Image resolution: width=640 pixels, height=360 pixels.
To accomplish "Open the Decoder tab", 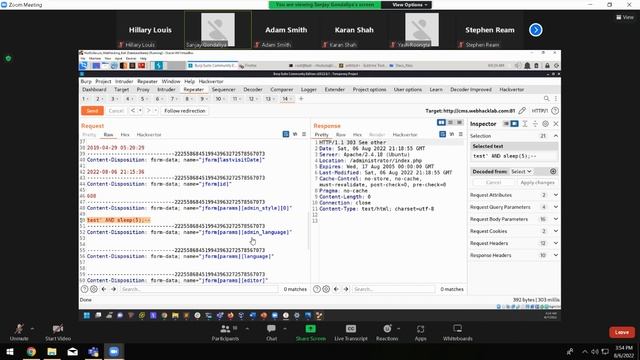I will click(253, 89).
